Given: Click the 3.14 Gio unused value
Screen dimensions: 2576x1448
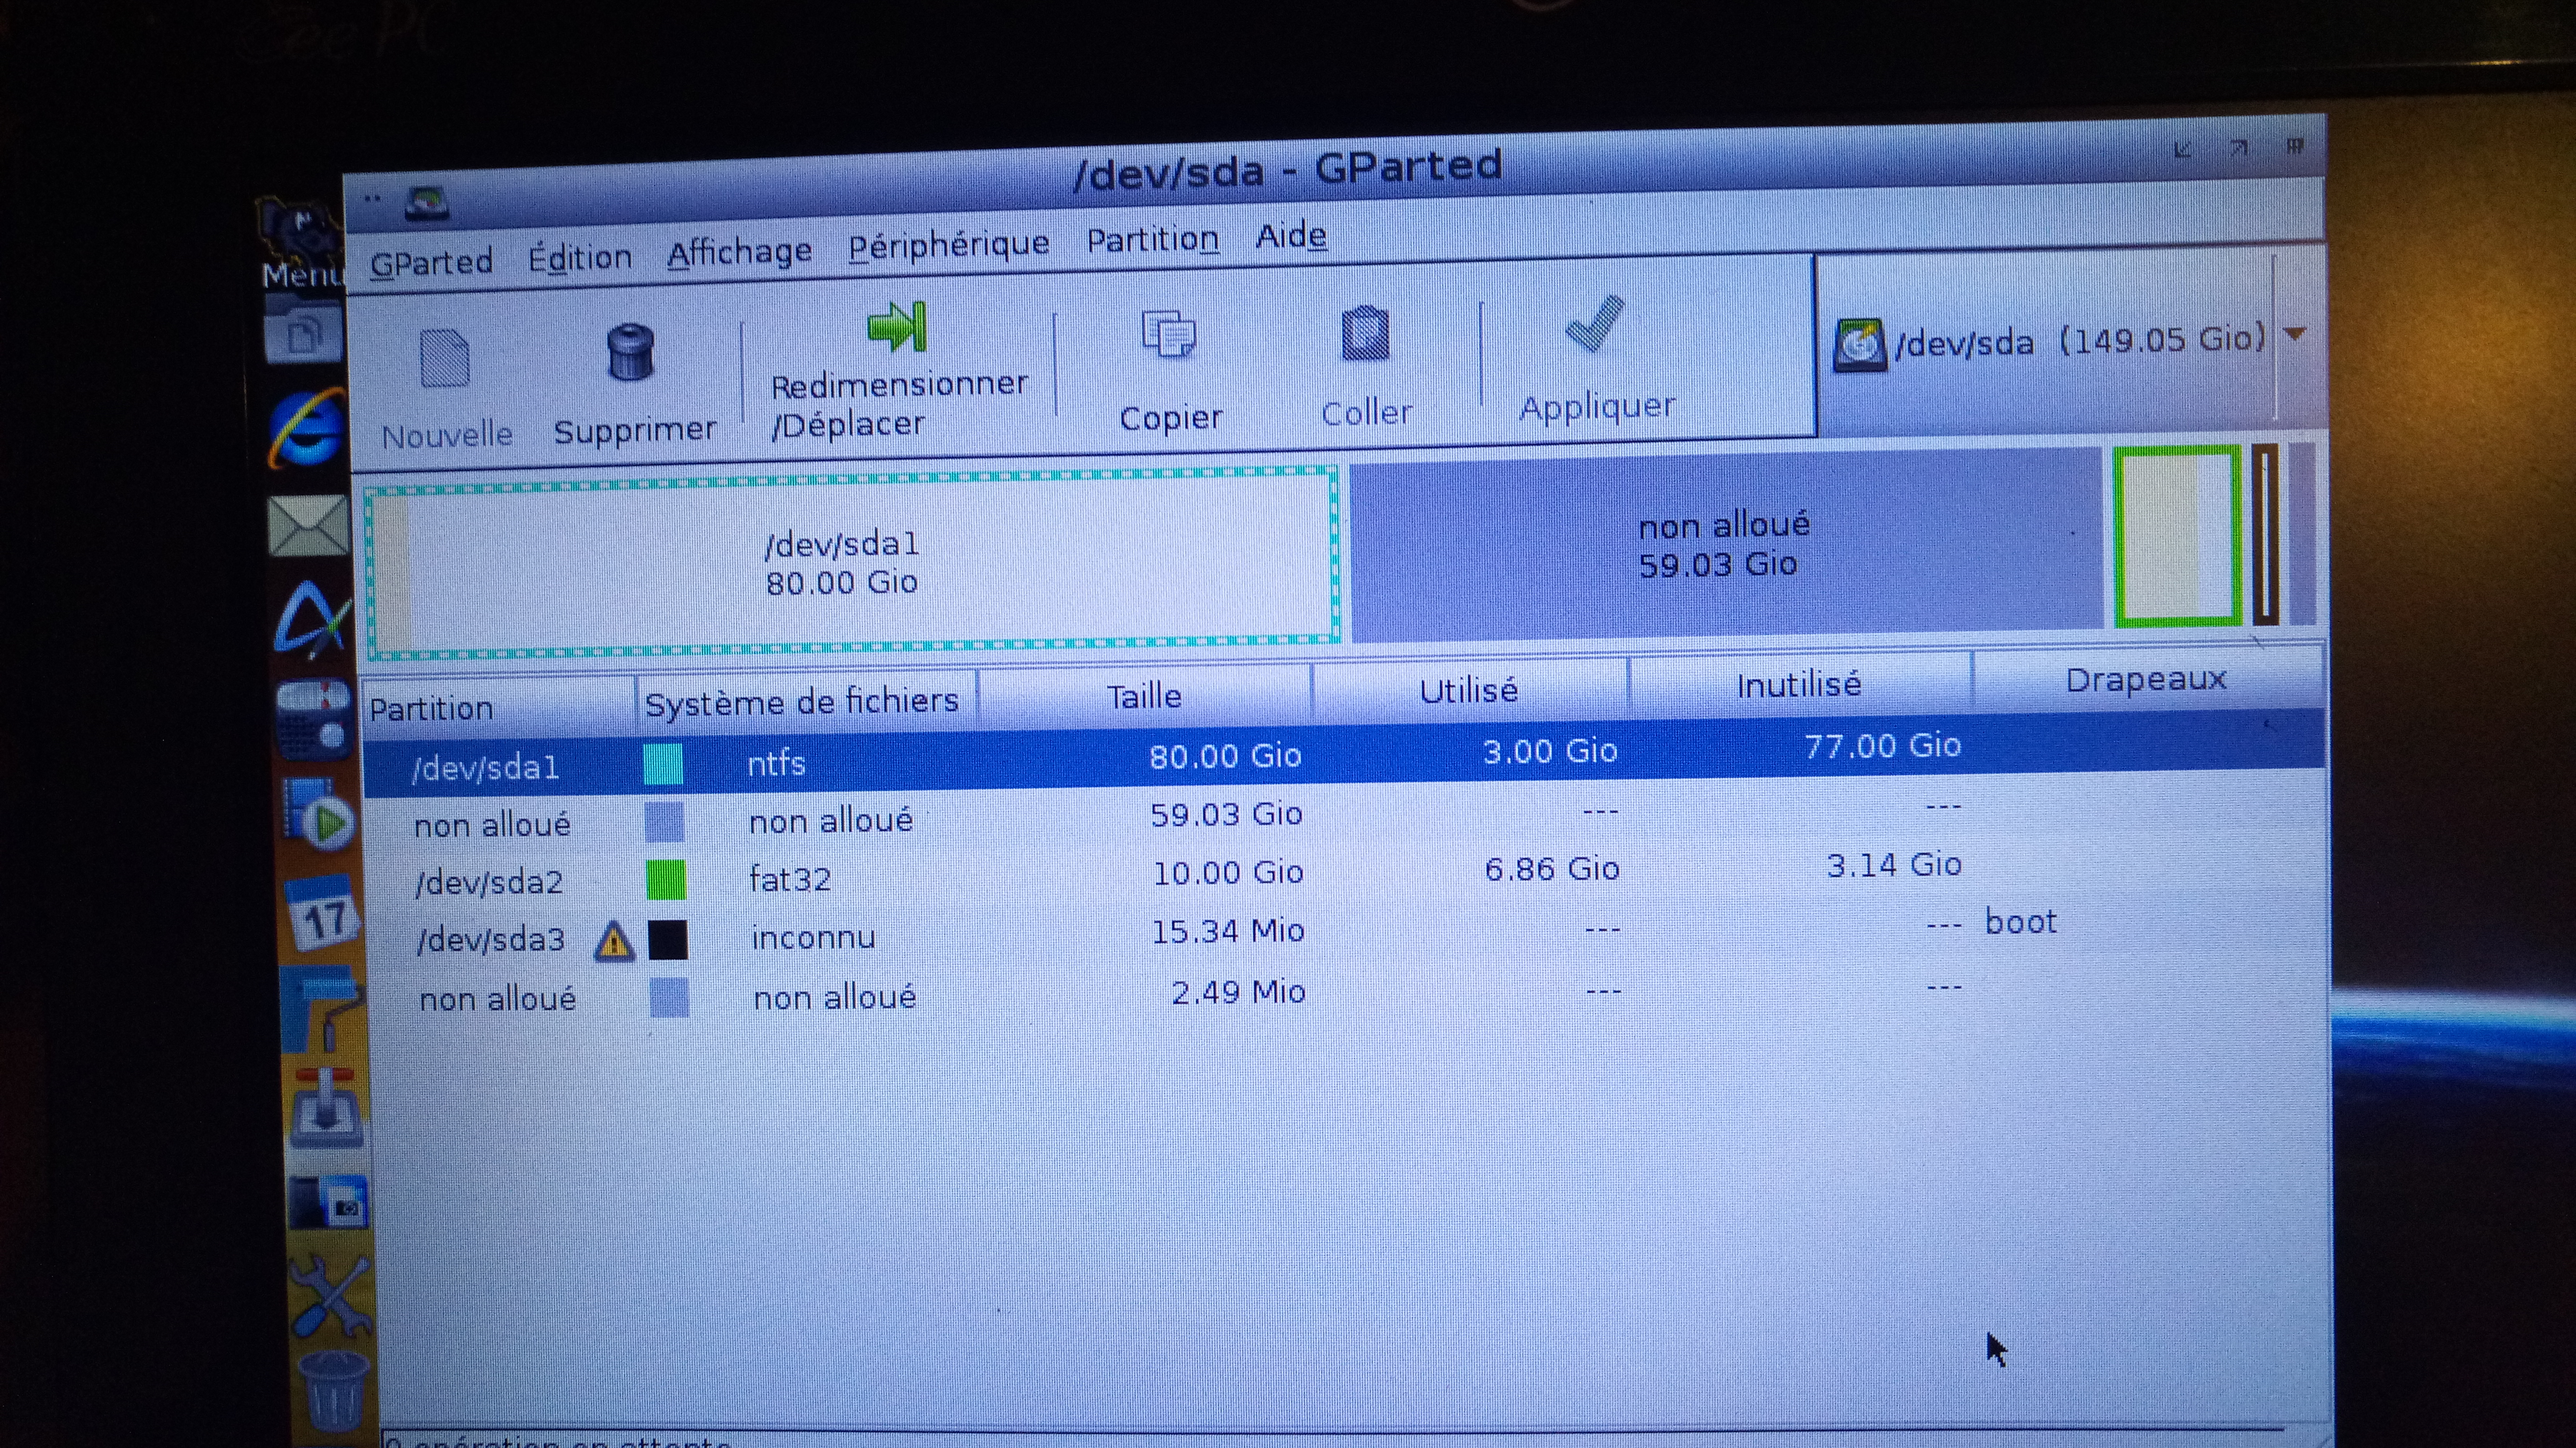Looking at the screenshot, I should coord(1894,865).
